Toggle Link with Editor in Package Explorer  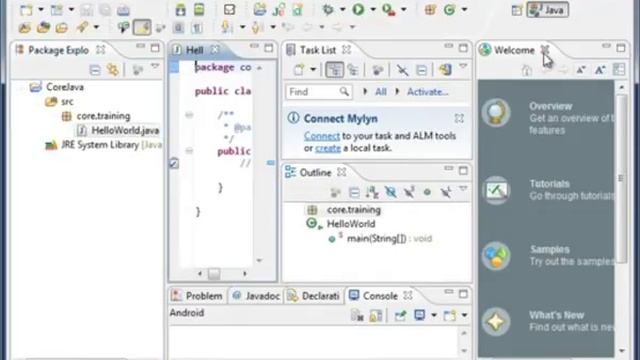click(113, 70)
